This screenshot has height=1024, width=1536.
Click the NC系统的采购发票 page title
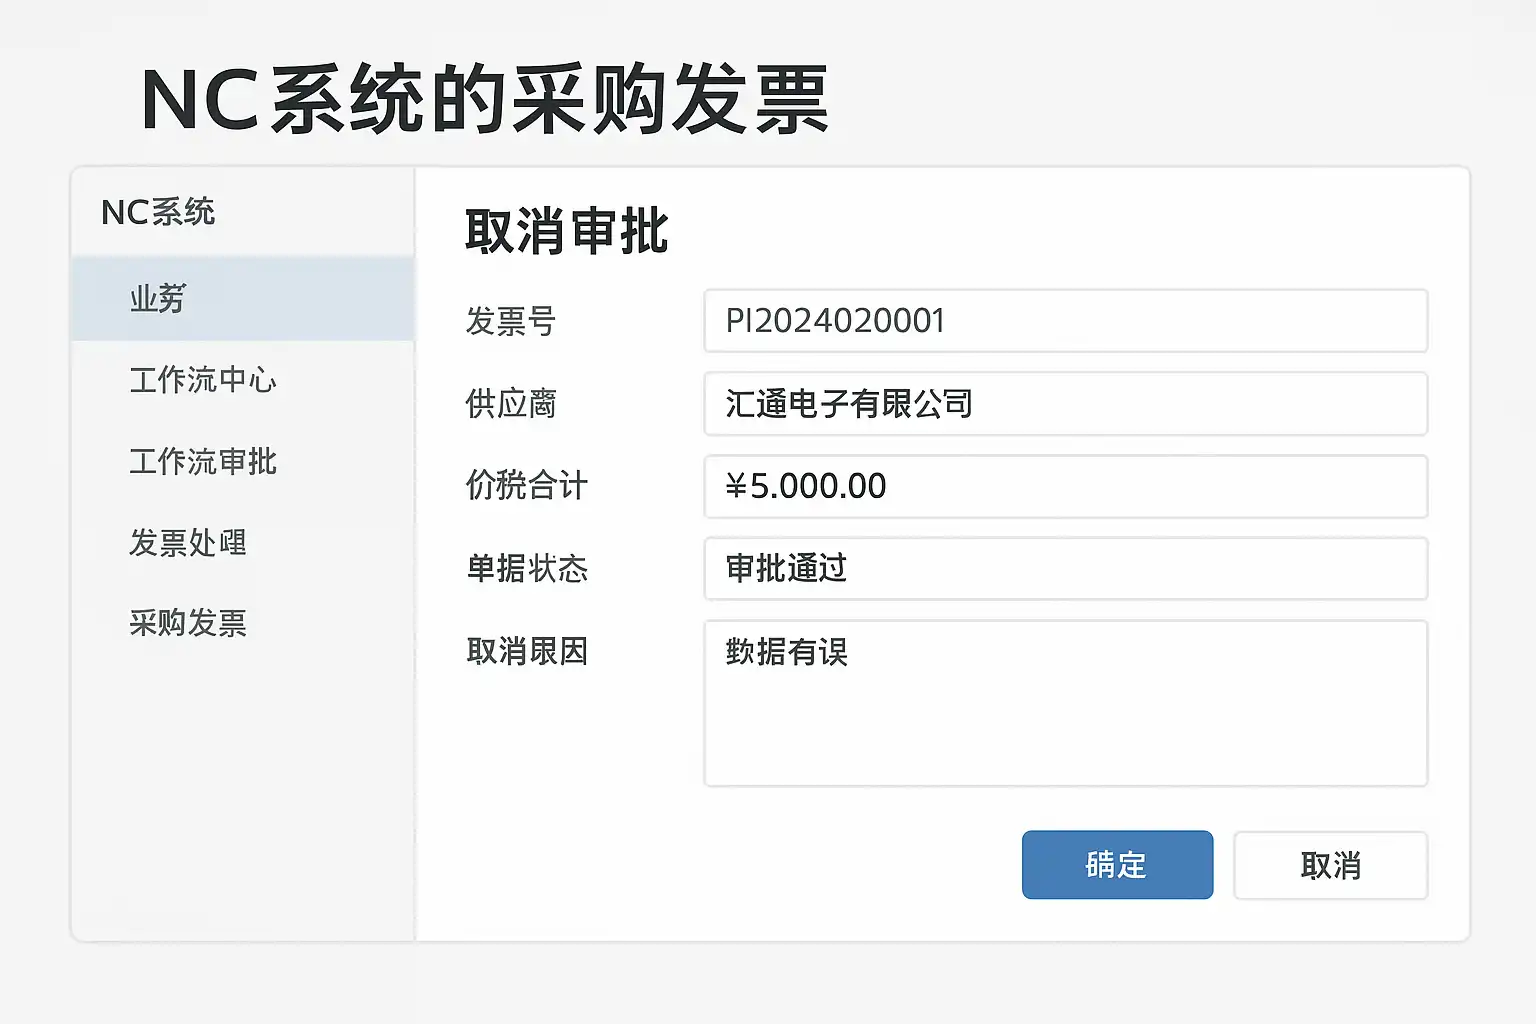[x=485, y=99]
